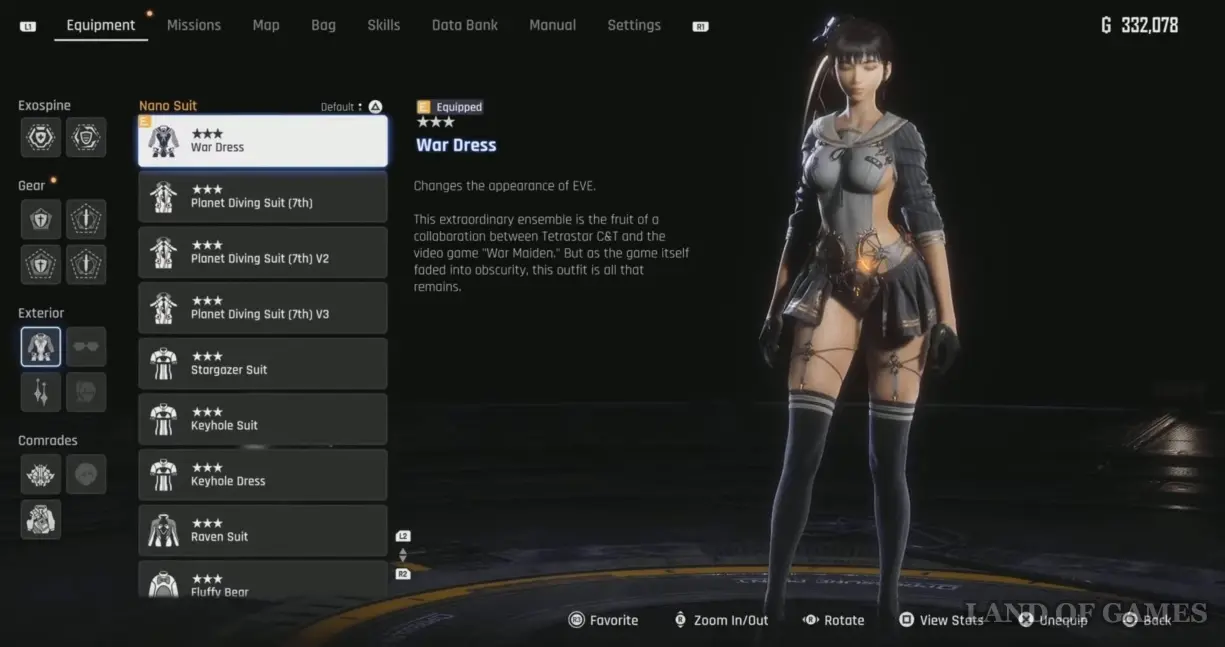1225x647 pixels.
Task: Click the Equipped status badge
Action: click(450, 107)
